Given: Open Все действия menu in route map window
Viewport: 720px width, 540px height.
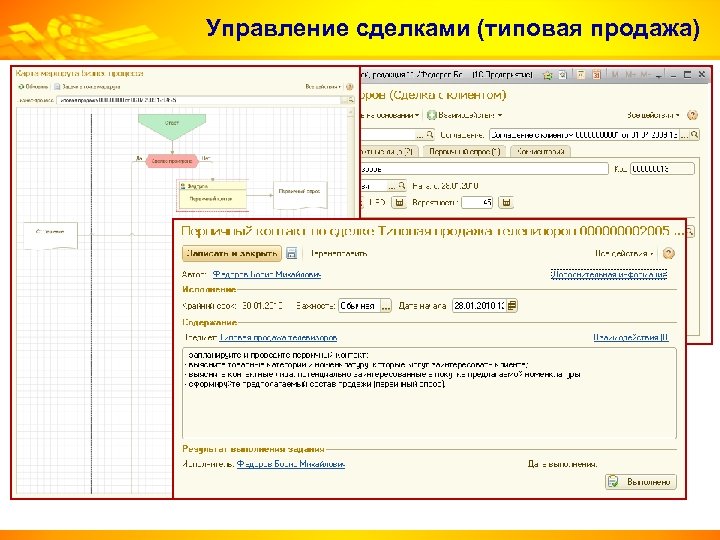Looking at the screenshot, I should 324,86.
